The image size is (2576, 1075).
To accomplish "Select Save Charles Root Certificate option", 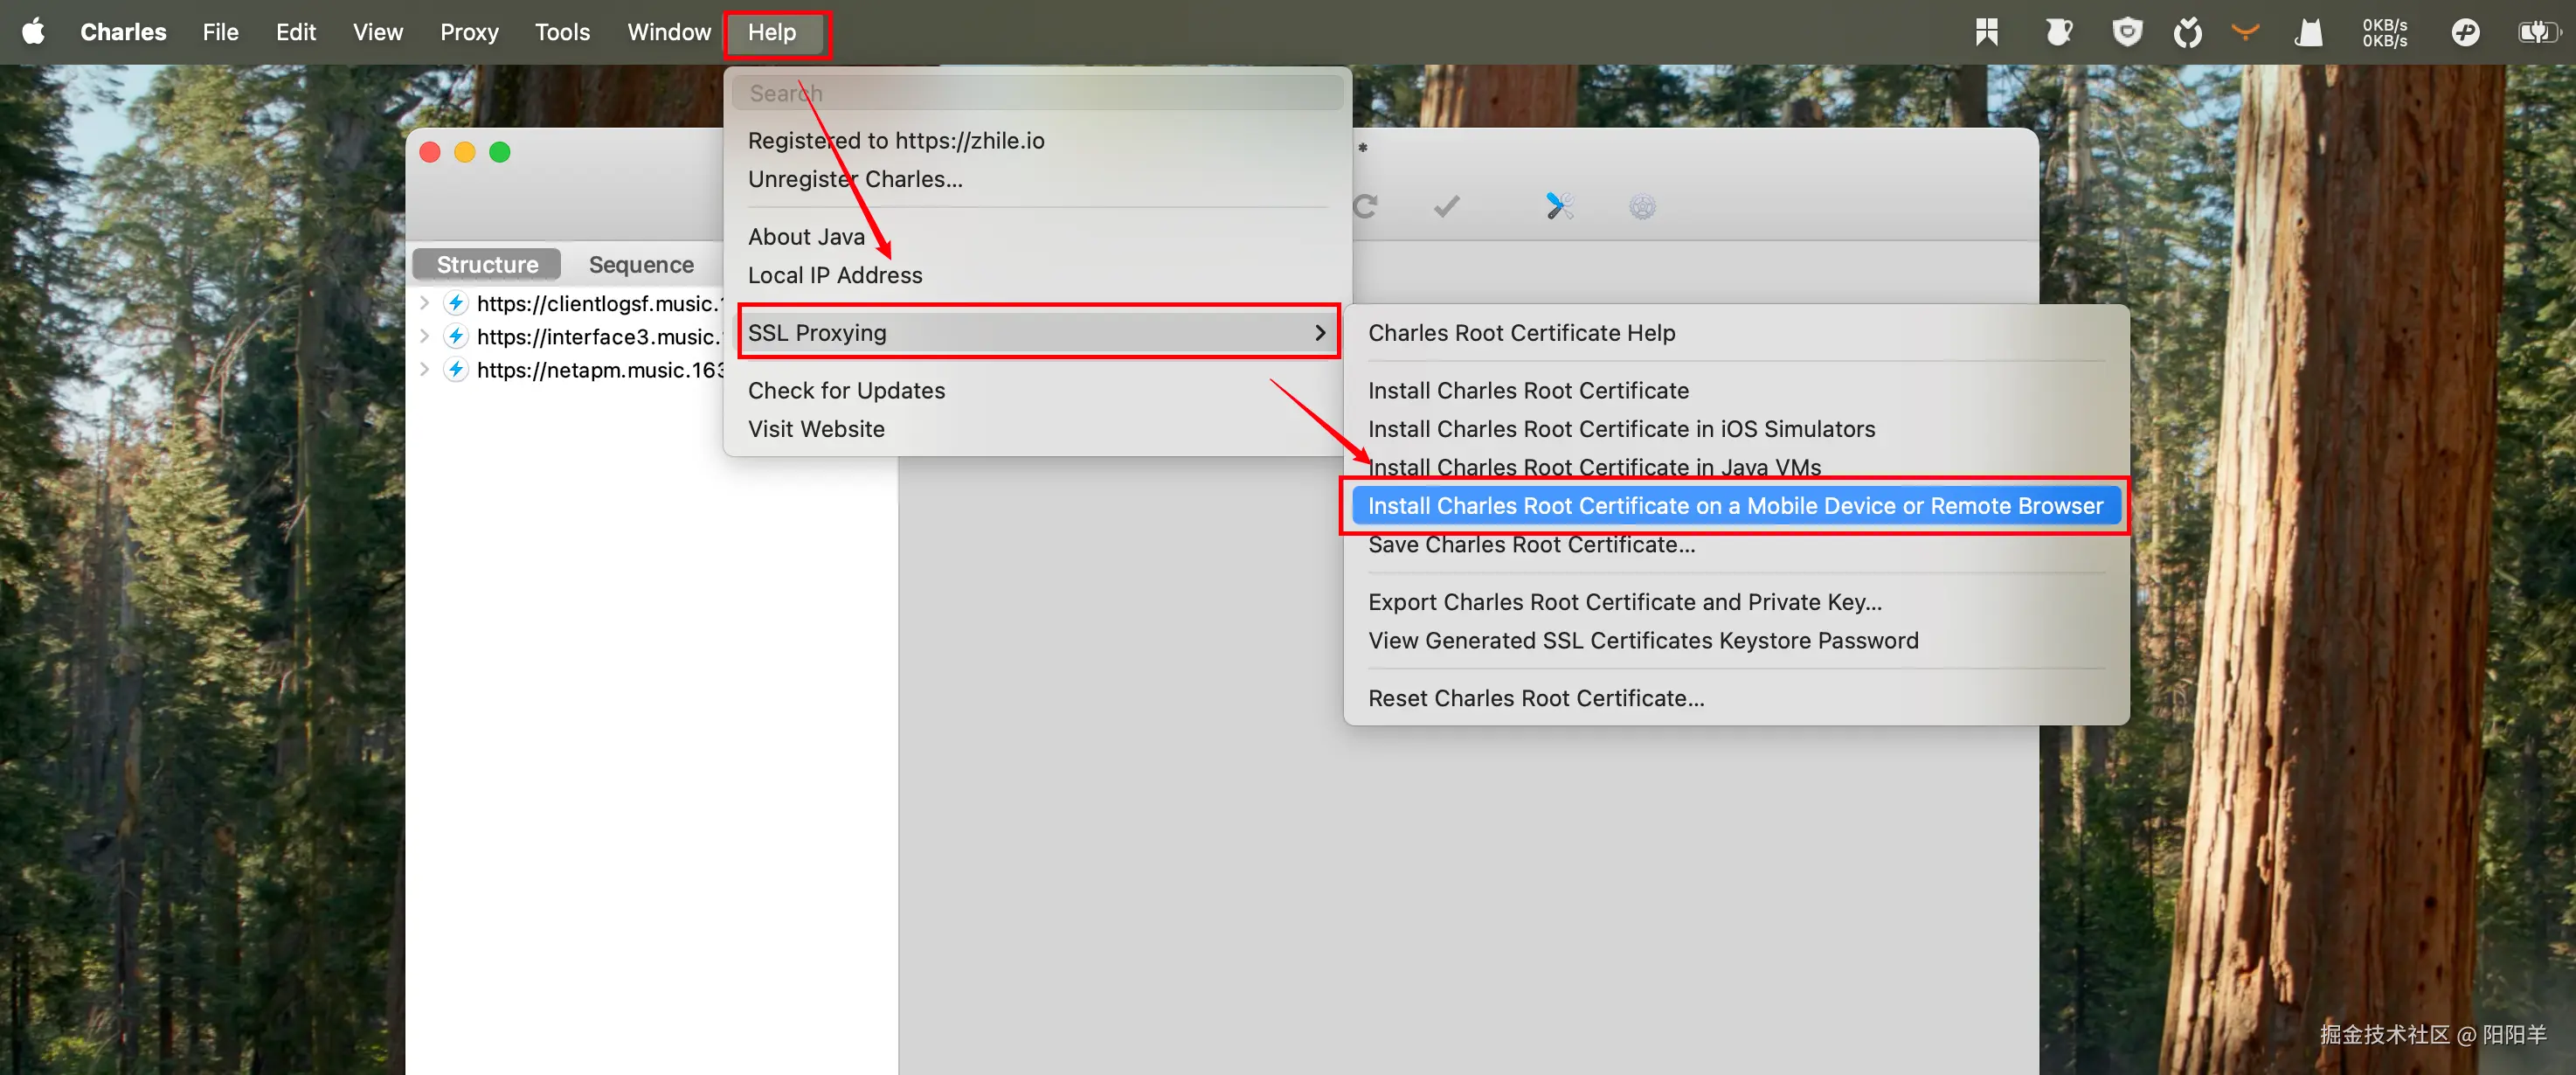I will 1531,545.
